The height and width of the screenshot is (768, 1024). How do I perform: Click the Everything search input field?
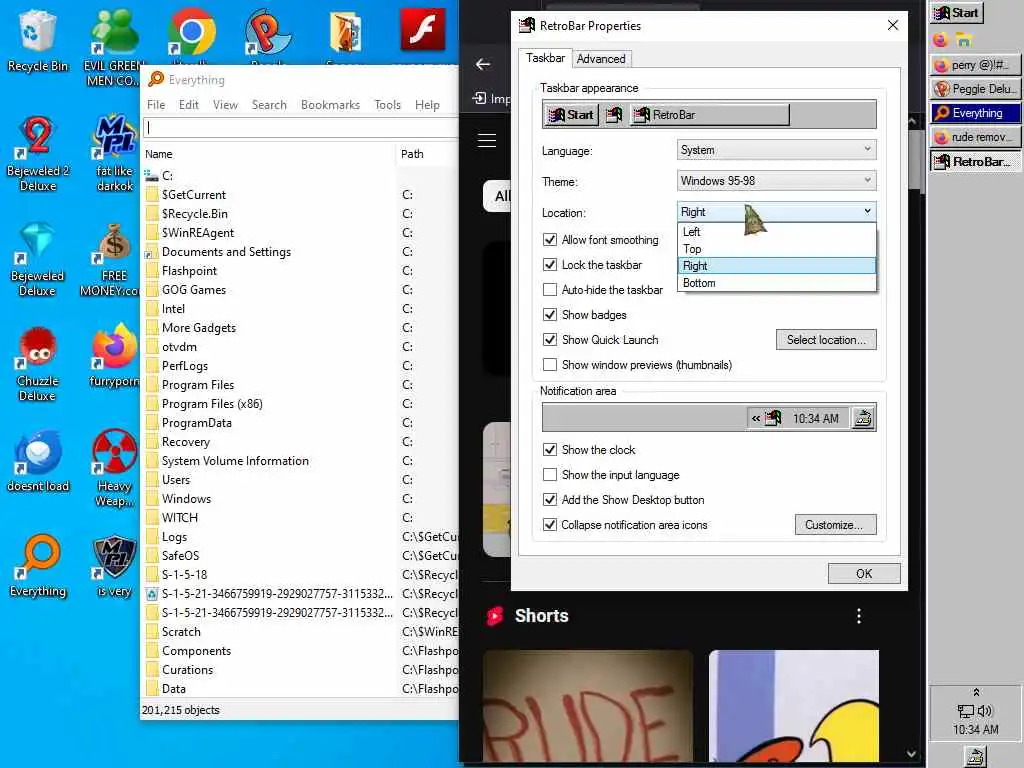coord(300,127)
